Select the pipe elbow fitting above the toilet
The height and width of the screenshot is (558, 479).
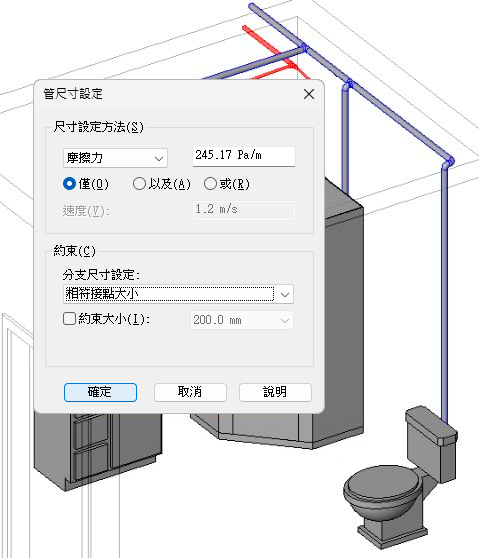tap(448, 163)
